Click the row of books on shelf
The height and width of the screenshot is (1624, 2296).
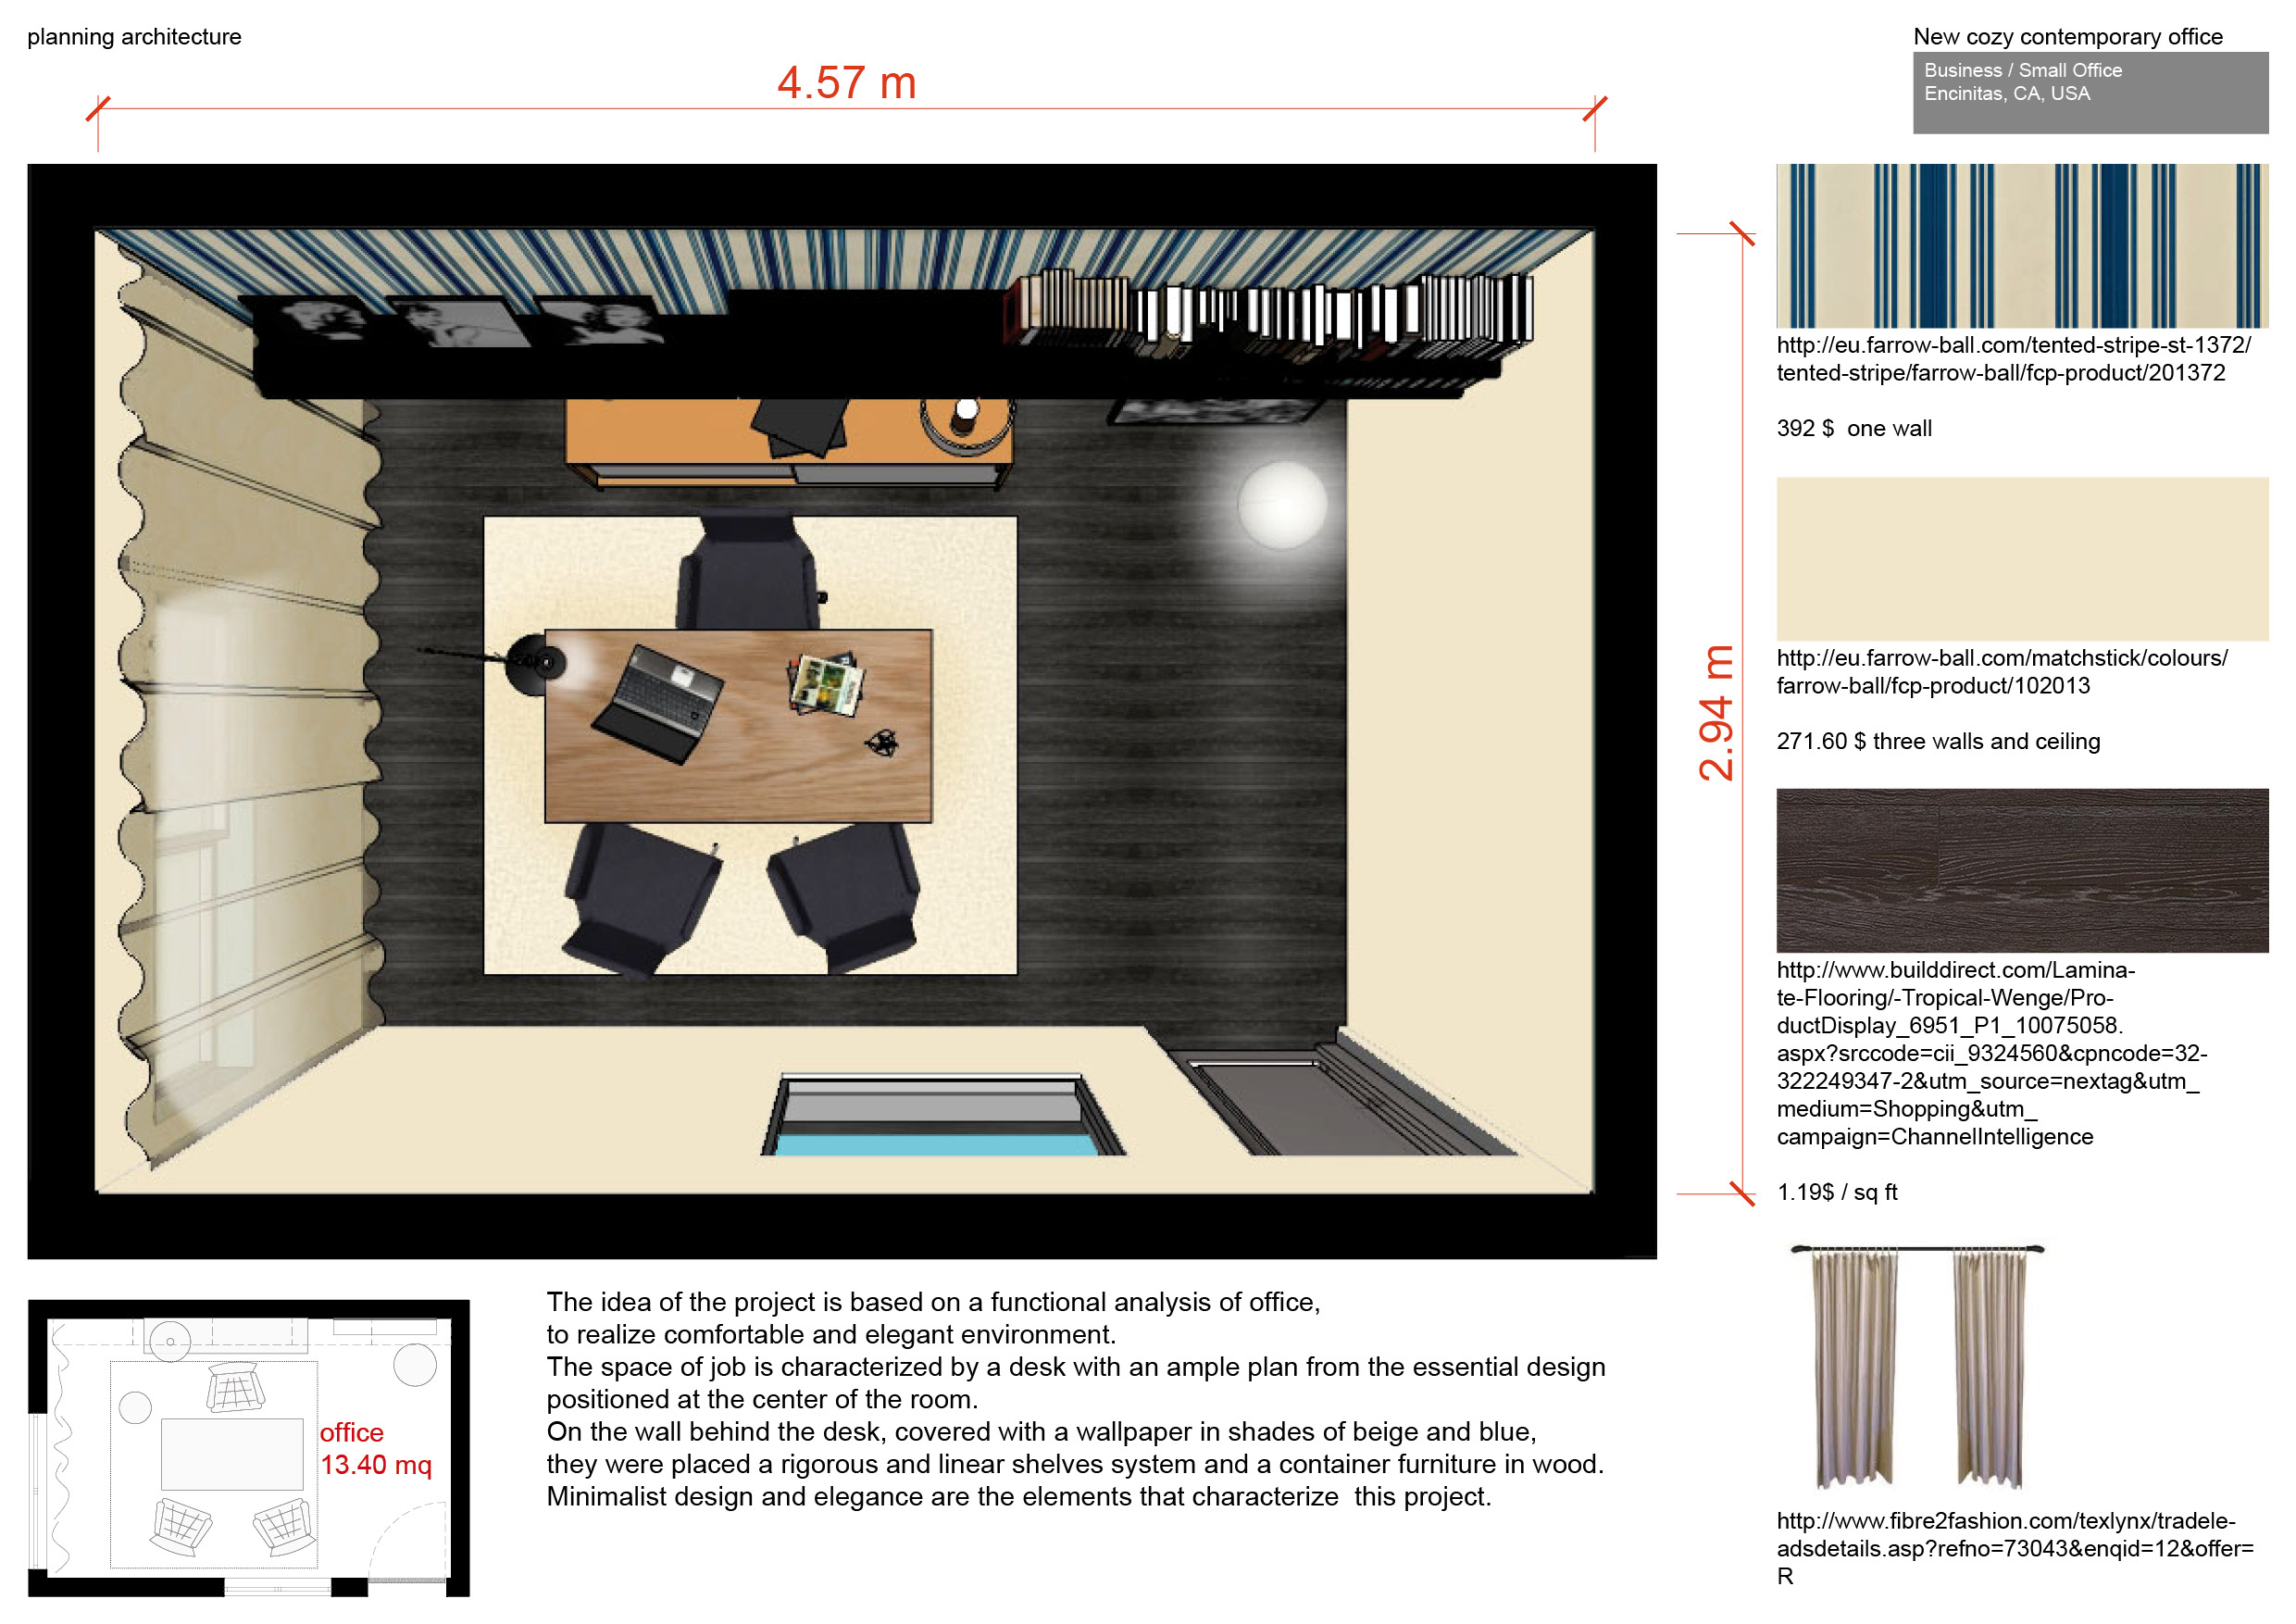[1268, 312]
